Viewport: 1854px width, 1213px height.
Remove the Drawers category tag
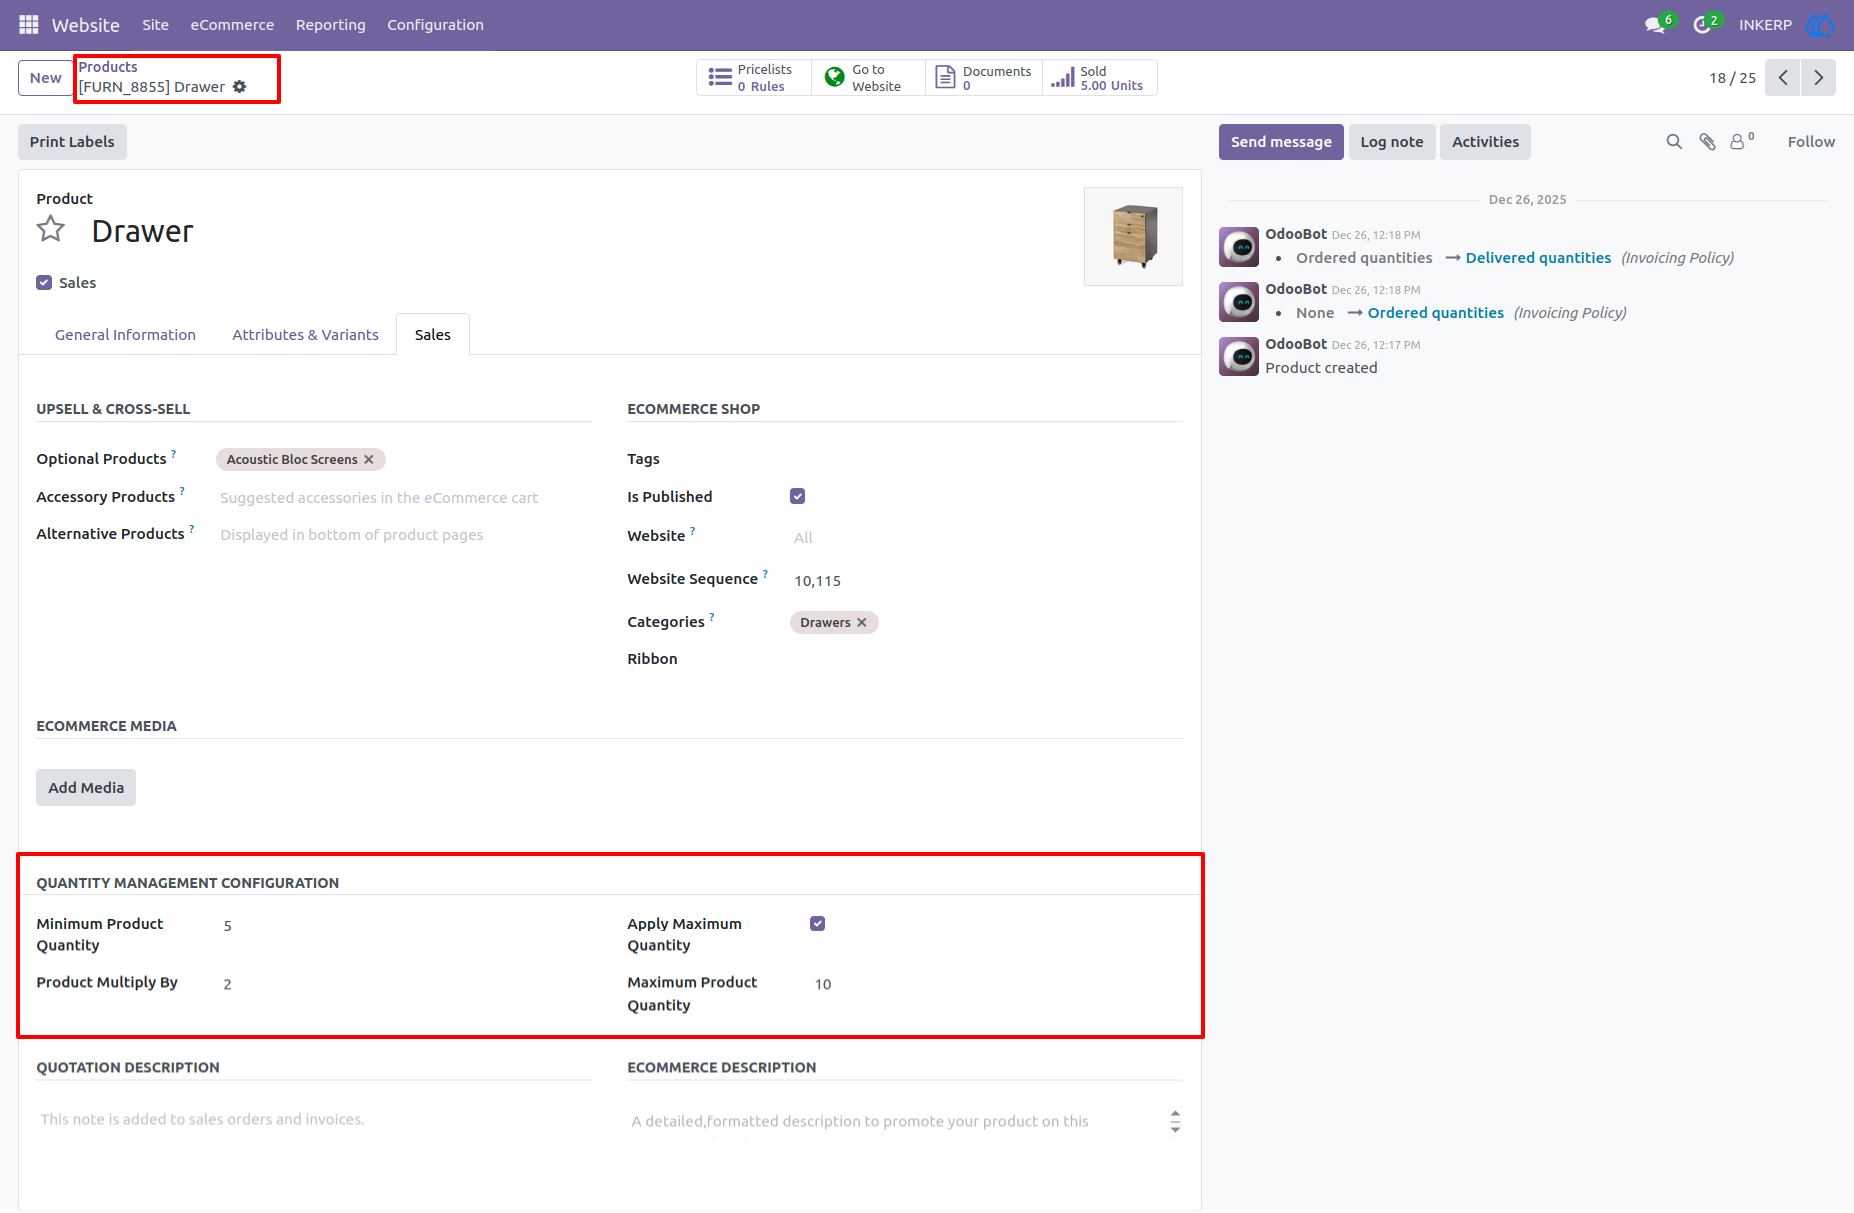coord(862,623)
